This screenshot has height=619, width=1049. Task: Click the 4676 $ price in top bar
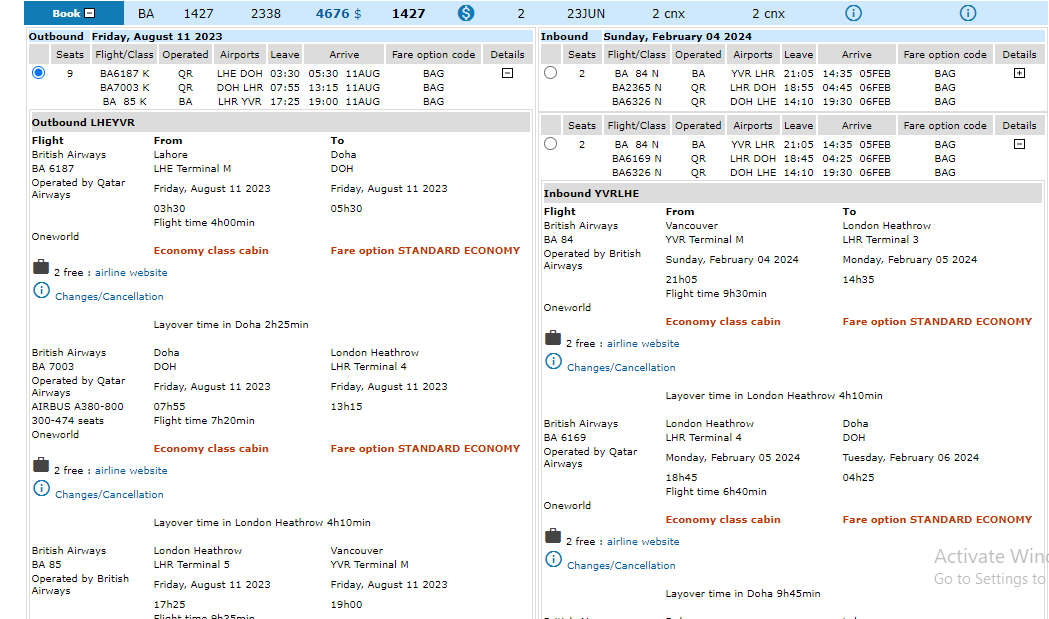tap(338, 13)
